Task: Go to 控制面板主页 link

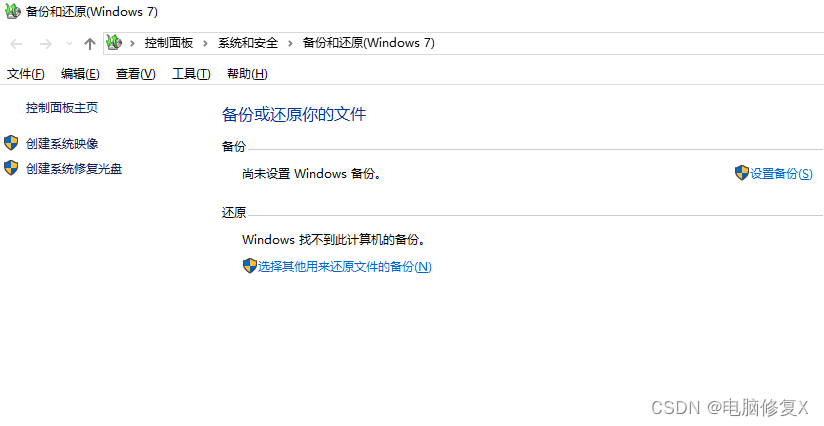Action: click(x=62, y=108)
